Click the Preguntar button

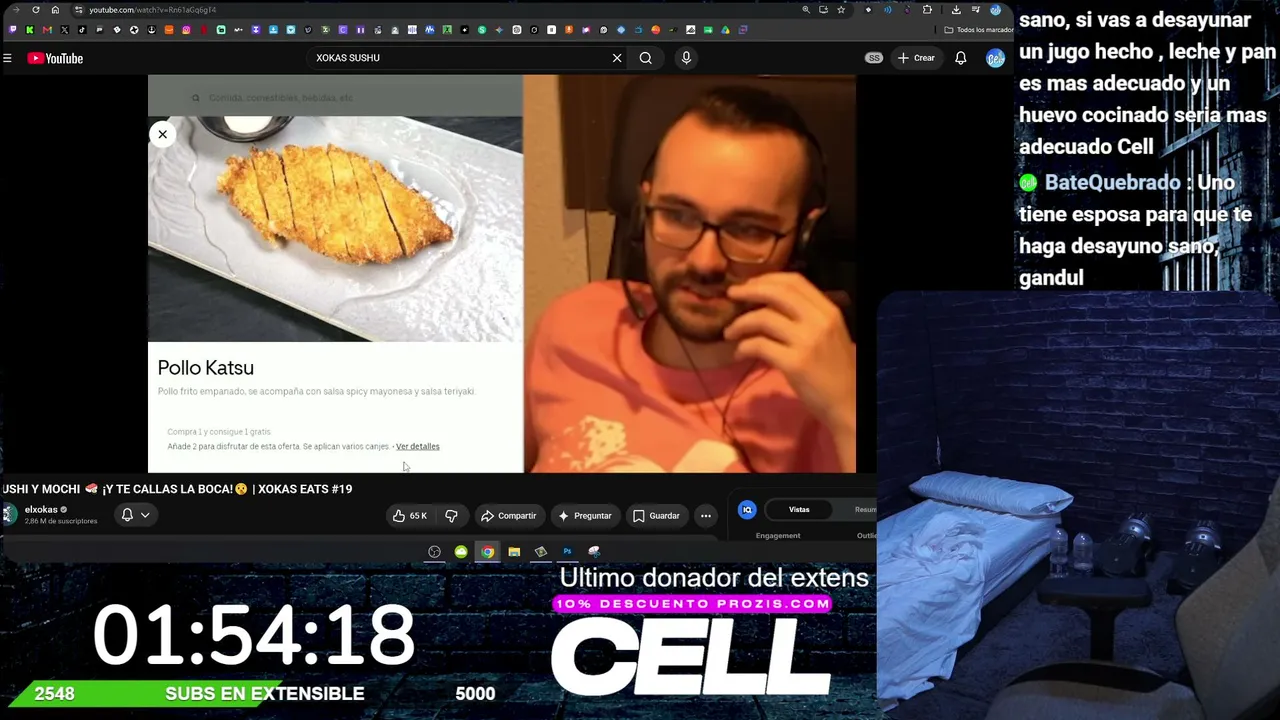pos(585,516)
